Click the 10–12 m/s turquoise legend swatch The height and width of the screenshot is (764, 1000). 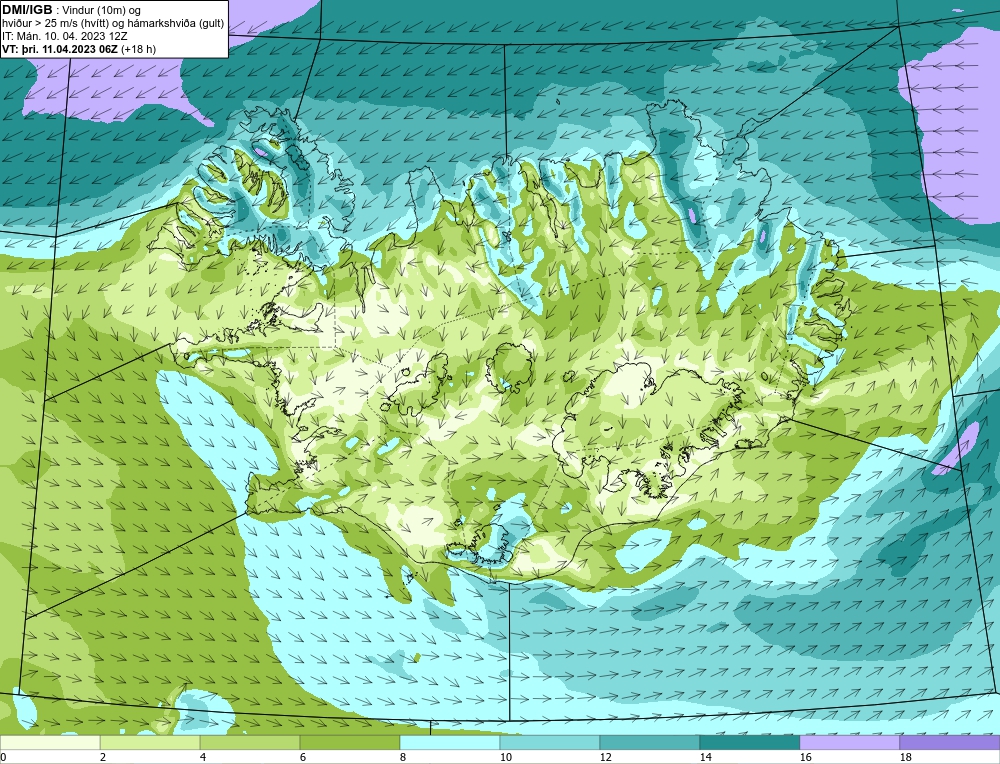pos(550,742)
